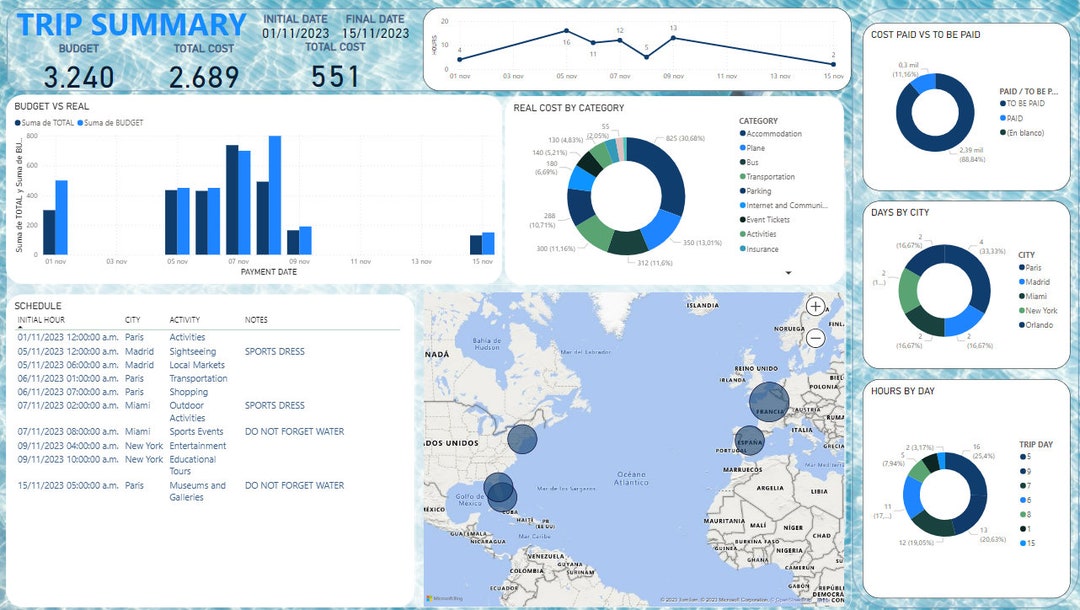Expand the category legend dropdown arrow
Screen dimensions: 1080x610
pos(788,272)
